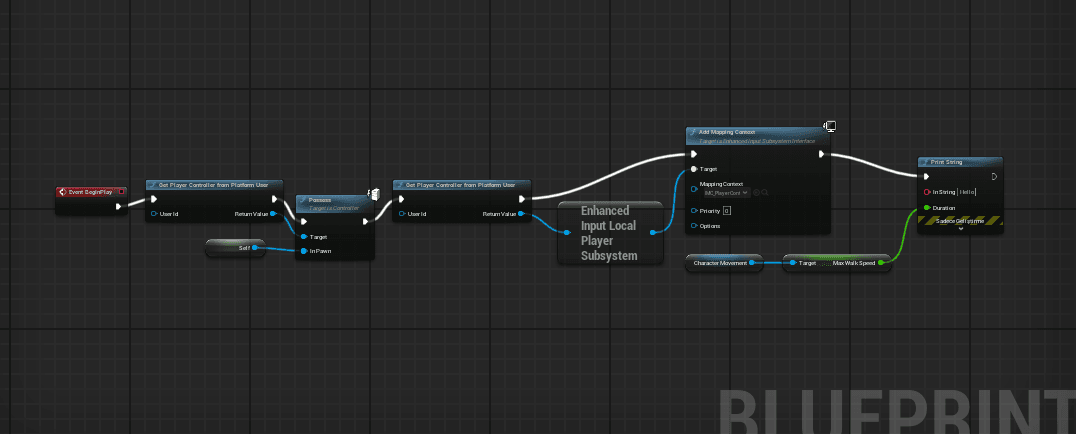Click the red delegate pin on Event BeginPlay

point(121,192)
